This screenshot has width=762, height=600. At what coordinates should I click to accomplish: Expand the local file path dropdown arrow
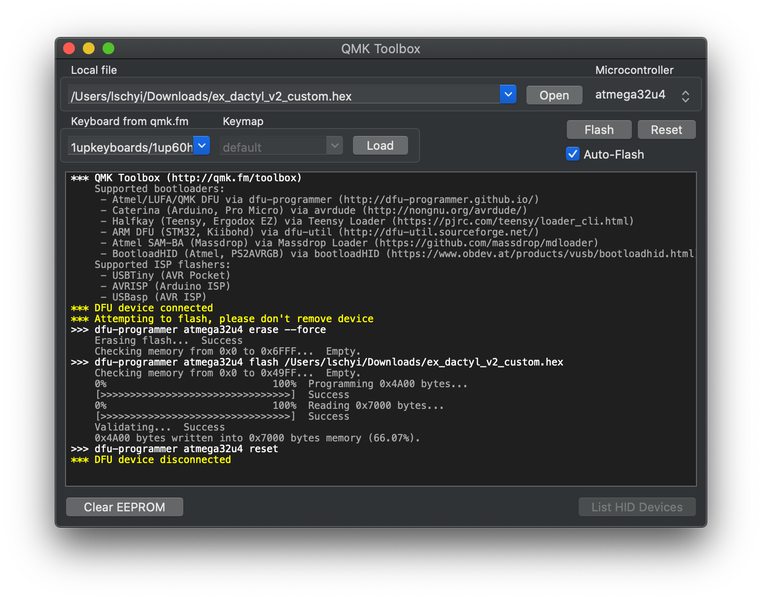508,94
